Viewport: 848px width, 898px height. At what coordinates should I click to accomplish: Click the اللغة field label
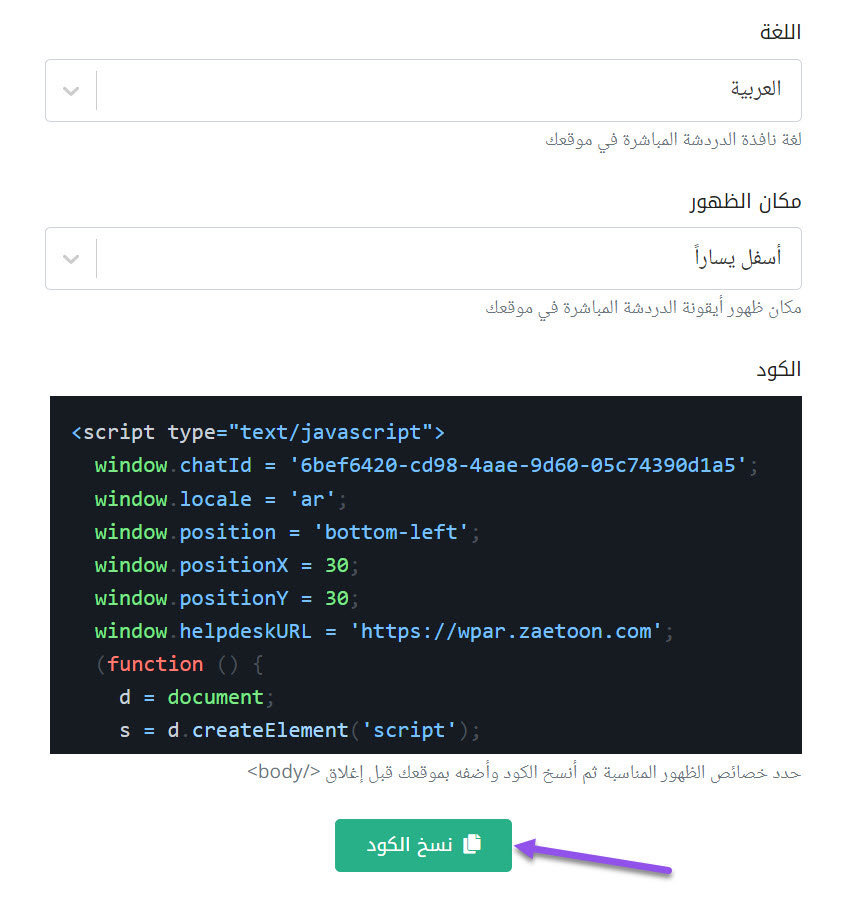pyautogui.click(x=780, y=32)
